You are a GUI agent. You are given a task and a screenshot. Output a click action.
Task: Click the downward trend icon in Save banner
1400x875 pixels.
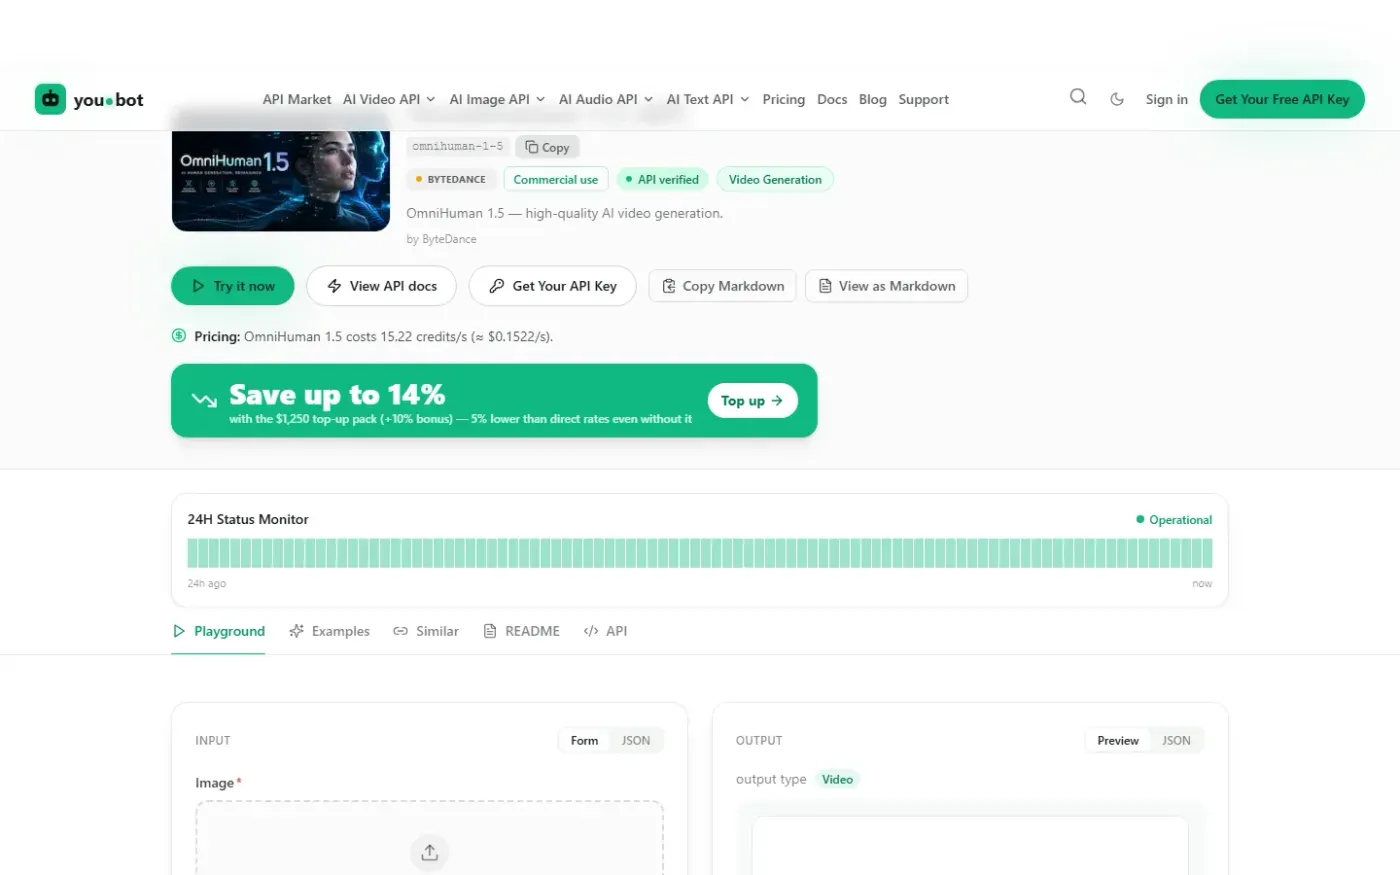(204, 400)
